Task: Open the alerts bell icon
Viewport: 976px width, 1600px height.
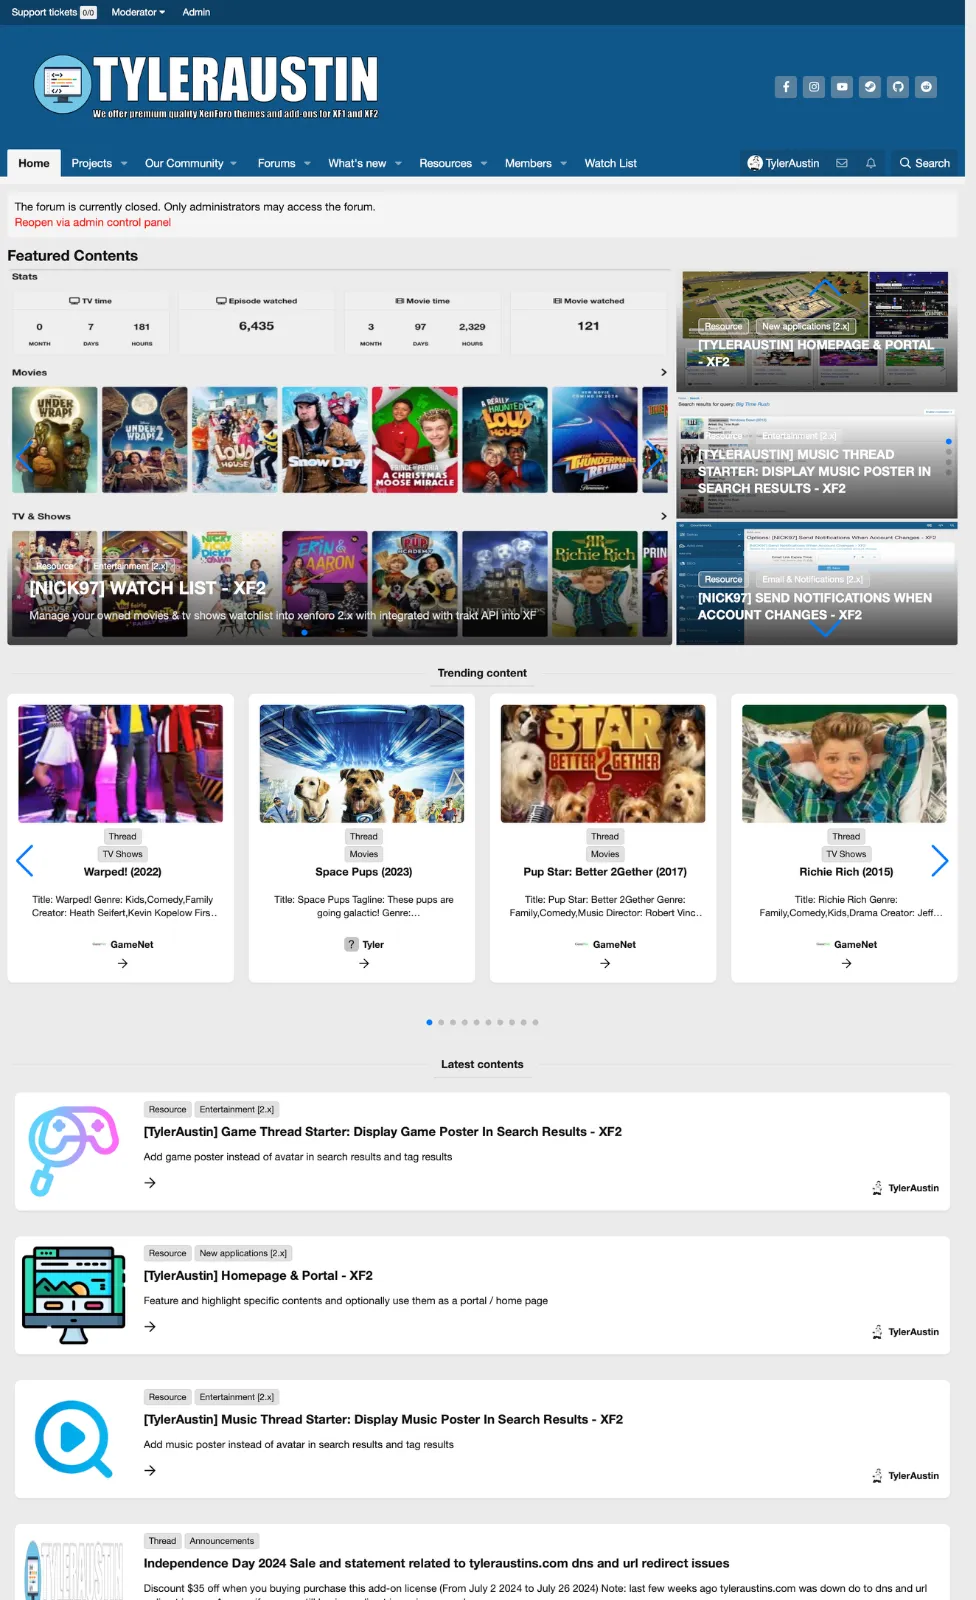Action: [871, 163]
